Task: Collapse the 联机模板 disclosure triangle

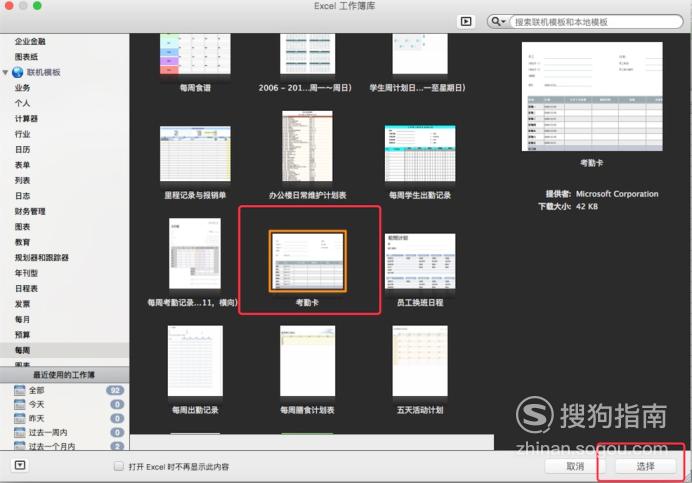Action: tap(5, 72)
